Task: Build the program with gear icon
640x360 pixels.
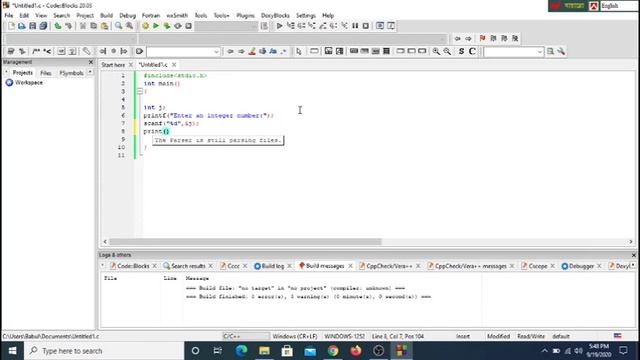Action: pyautogui.click(x=145, y=26)
